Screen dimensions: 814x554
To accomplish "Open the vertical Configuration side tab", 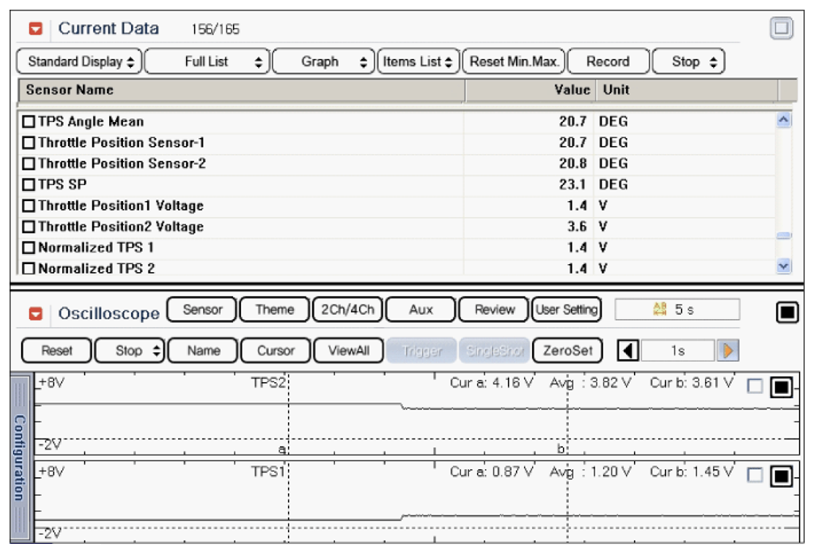I will pyautogui.click(x=19, y=458).
